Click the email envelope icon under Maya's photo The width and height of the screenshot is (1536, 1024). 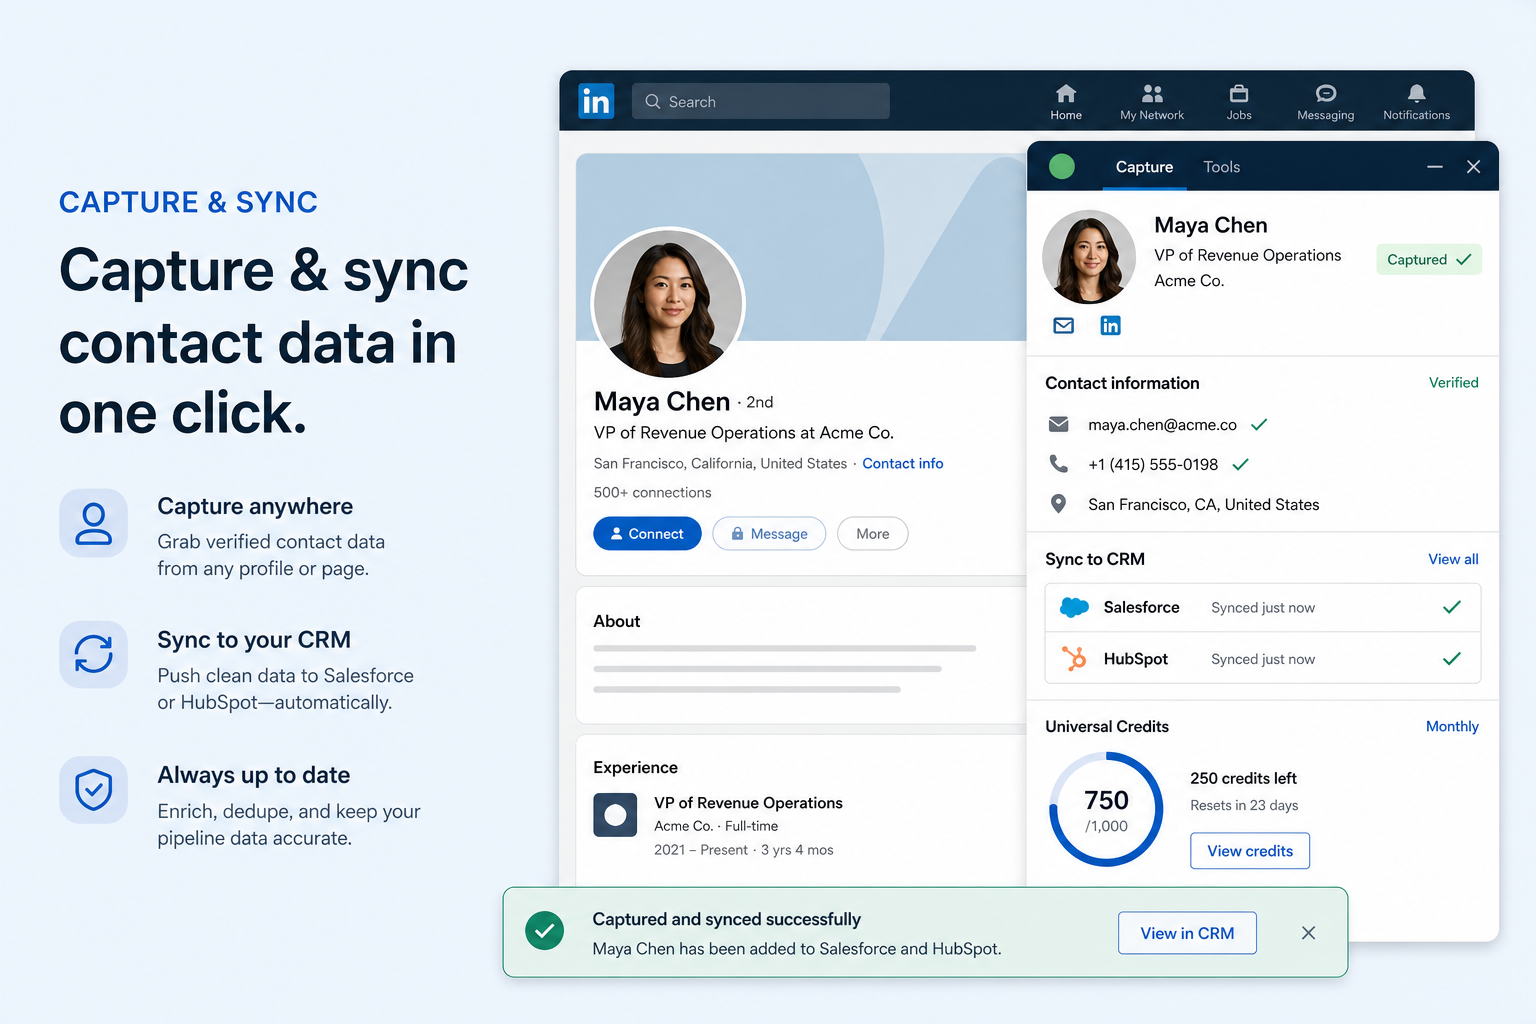(x=1064, y=326)
